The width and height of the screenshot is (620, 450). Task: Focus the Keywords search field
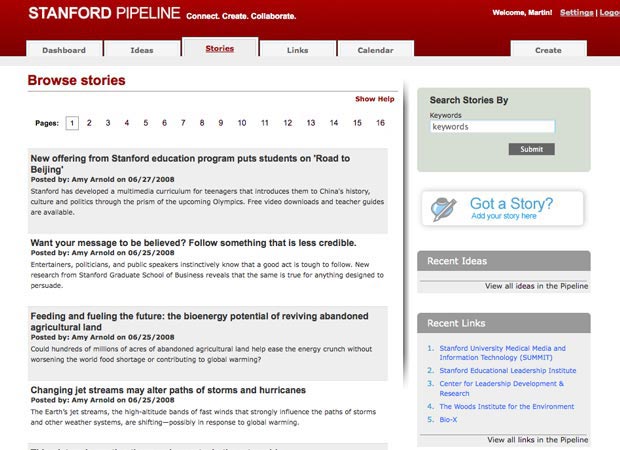tap(492, 127)
